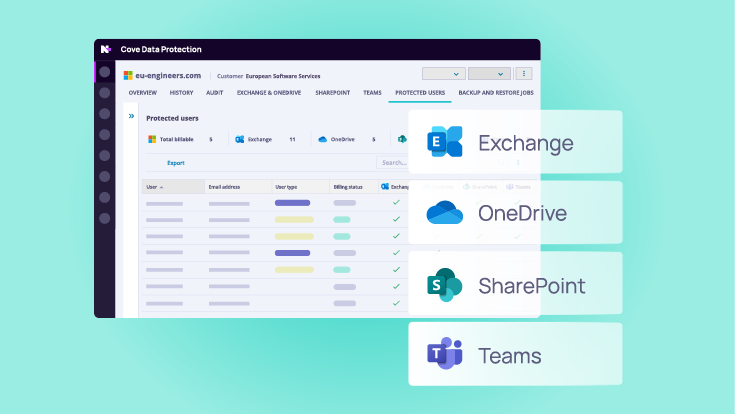
Task: Click the Cove Data Protection title
Action: click(161, 49)
